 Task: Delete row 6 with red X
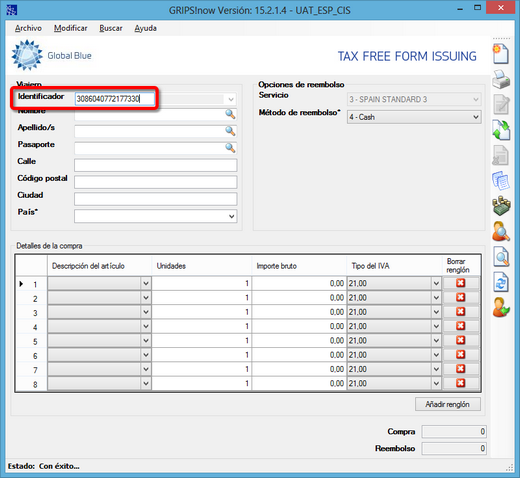tap(461, 354)
